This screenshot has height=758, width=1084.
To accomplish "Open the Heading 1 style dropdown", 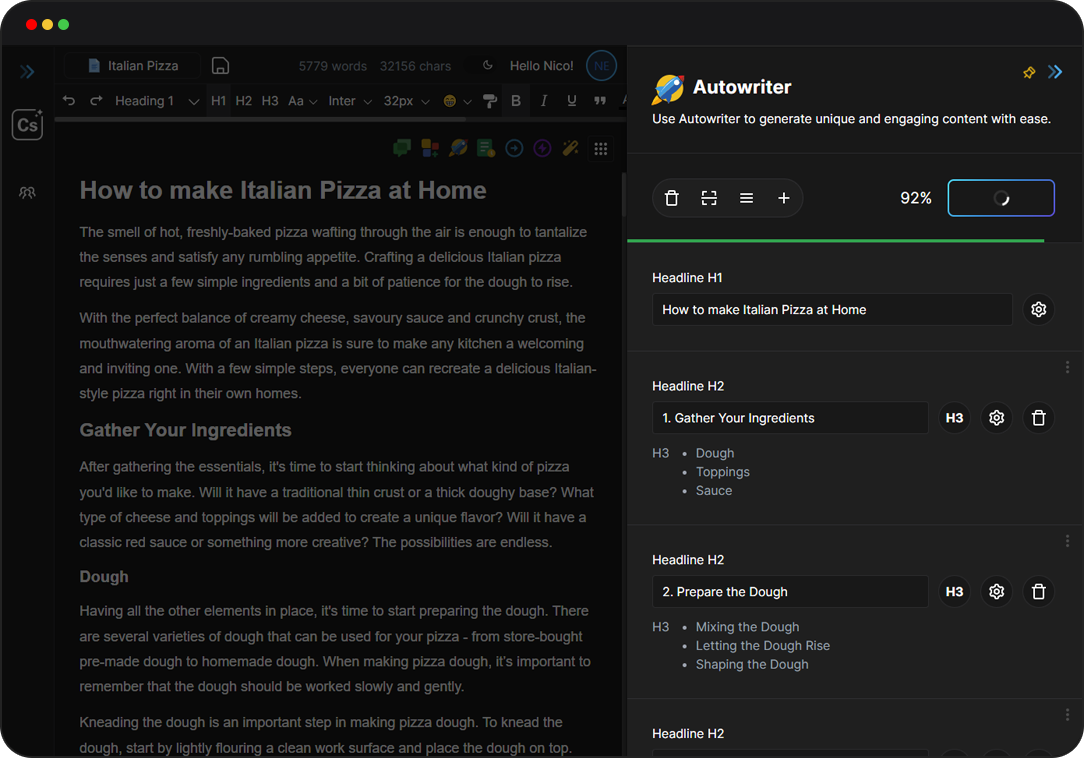I will [x=157, y=101].
